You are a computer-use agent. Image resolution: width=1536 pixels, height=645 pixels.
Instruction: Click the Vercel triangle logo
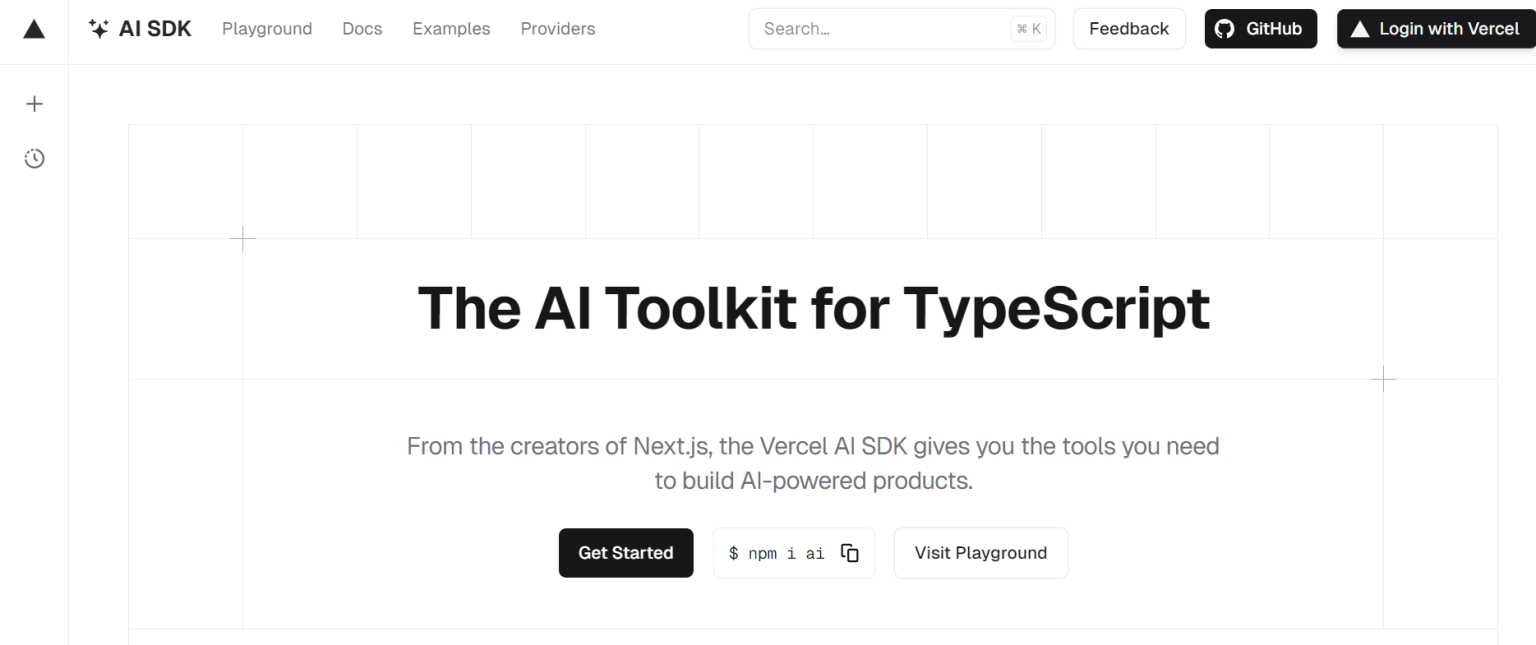tap(34, 28)
